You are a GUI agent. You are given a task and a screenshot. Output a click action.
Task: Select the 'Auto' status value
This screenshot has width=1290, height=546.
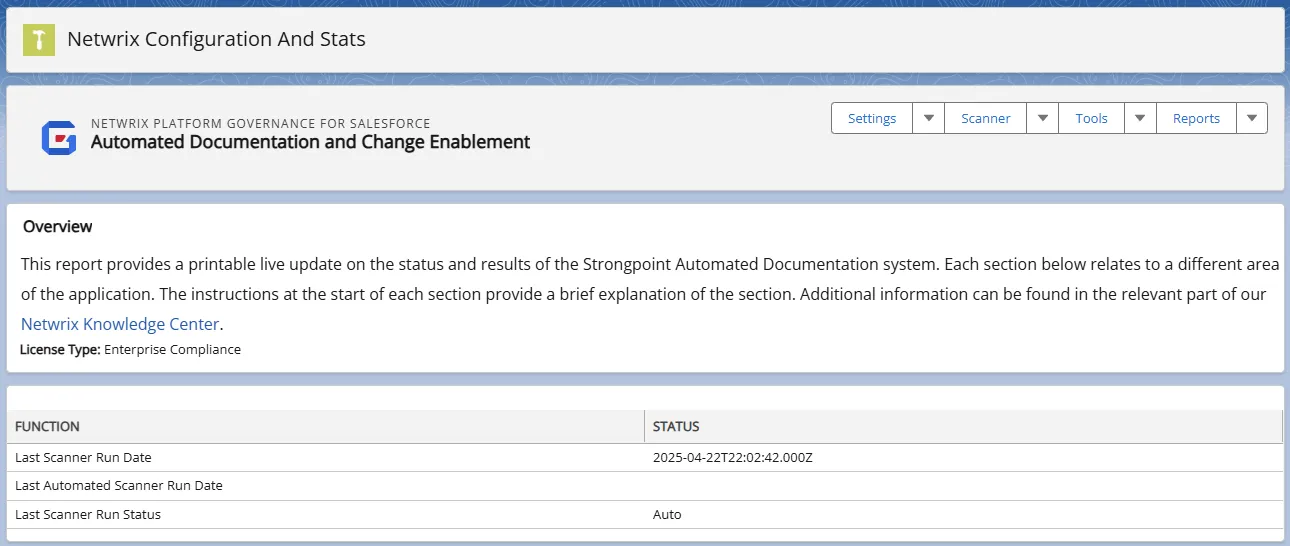pos(667,514)
